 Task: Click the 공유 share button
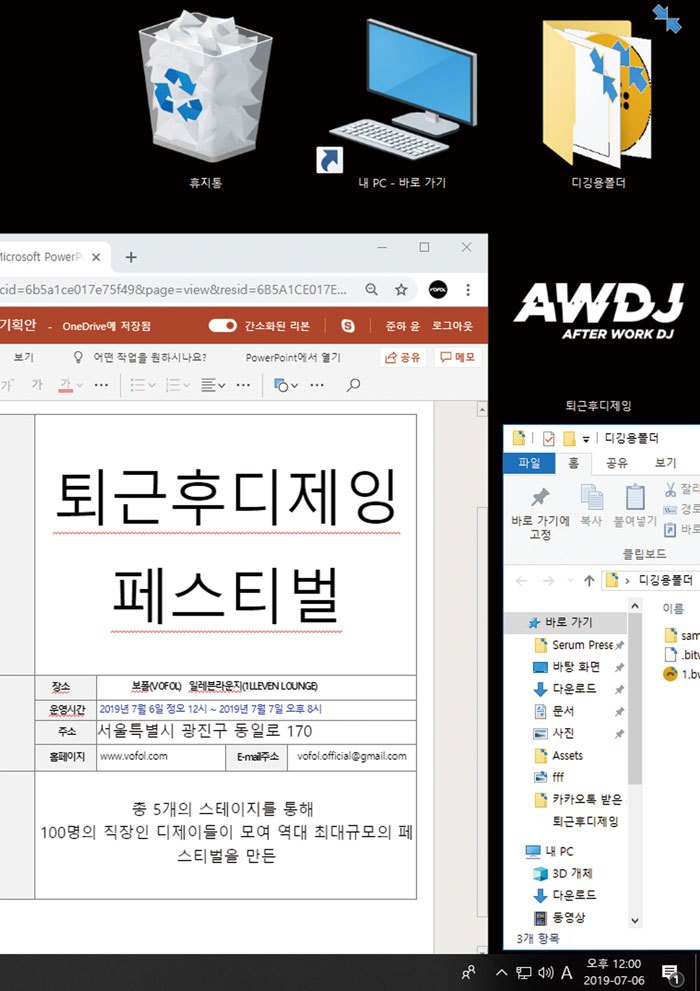click(x=402, y=357)
